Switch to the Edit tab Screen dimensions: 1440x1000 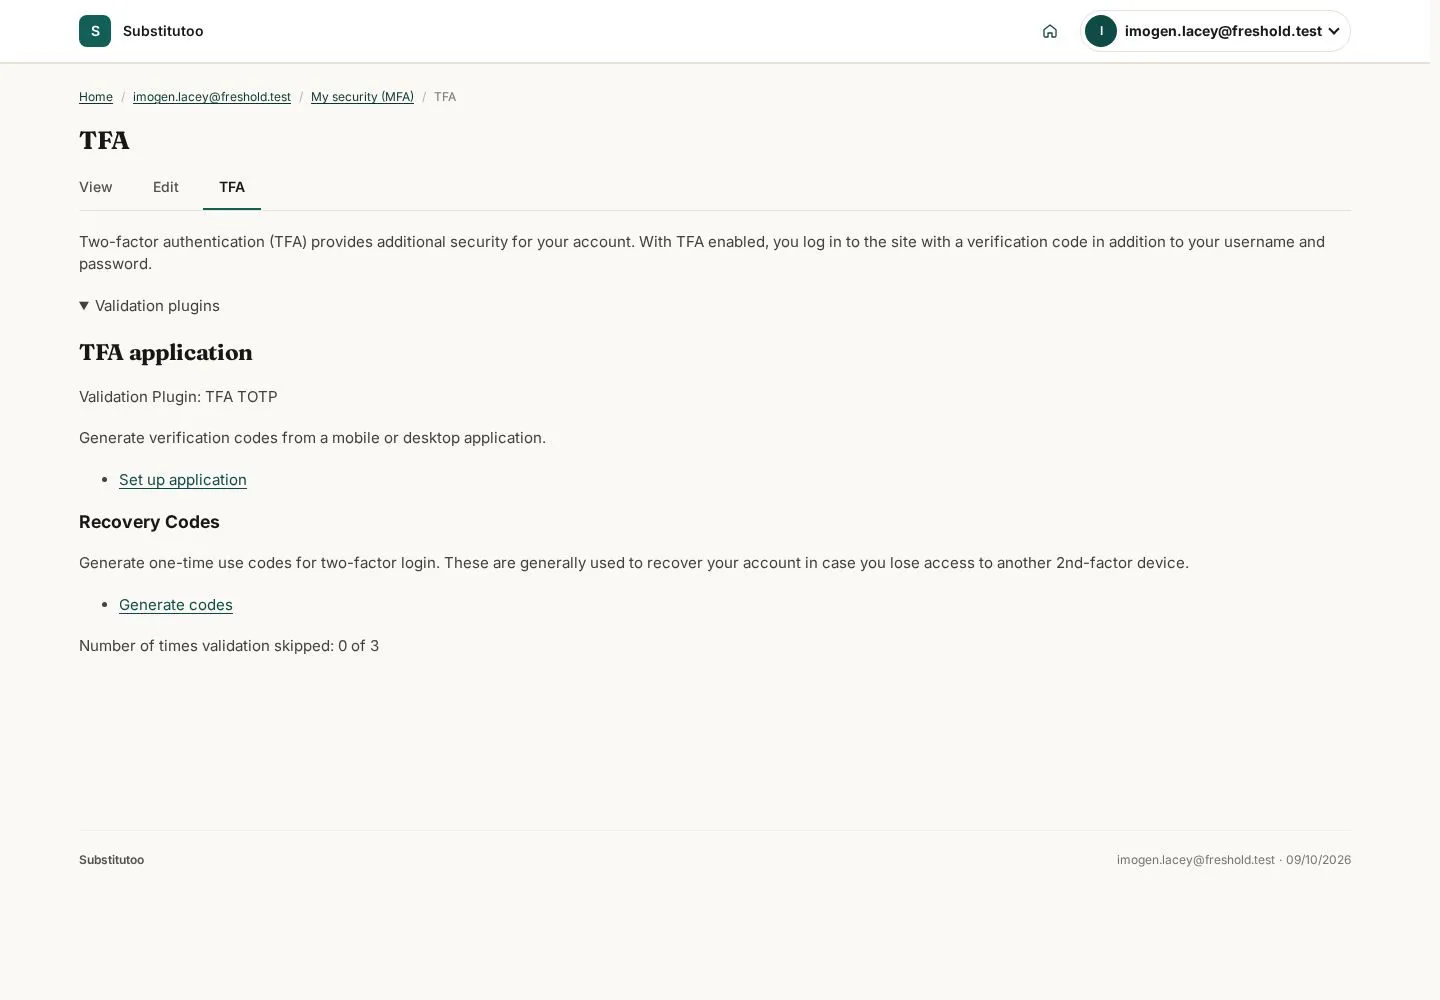click(166, 187)
